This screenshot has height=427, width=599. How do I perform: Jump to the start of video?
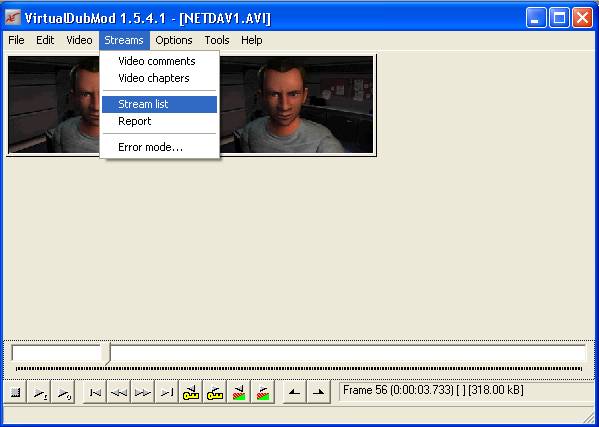pyautogui.click(x=95, y=392)
